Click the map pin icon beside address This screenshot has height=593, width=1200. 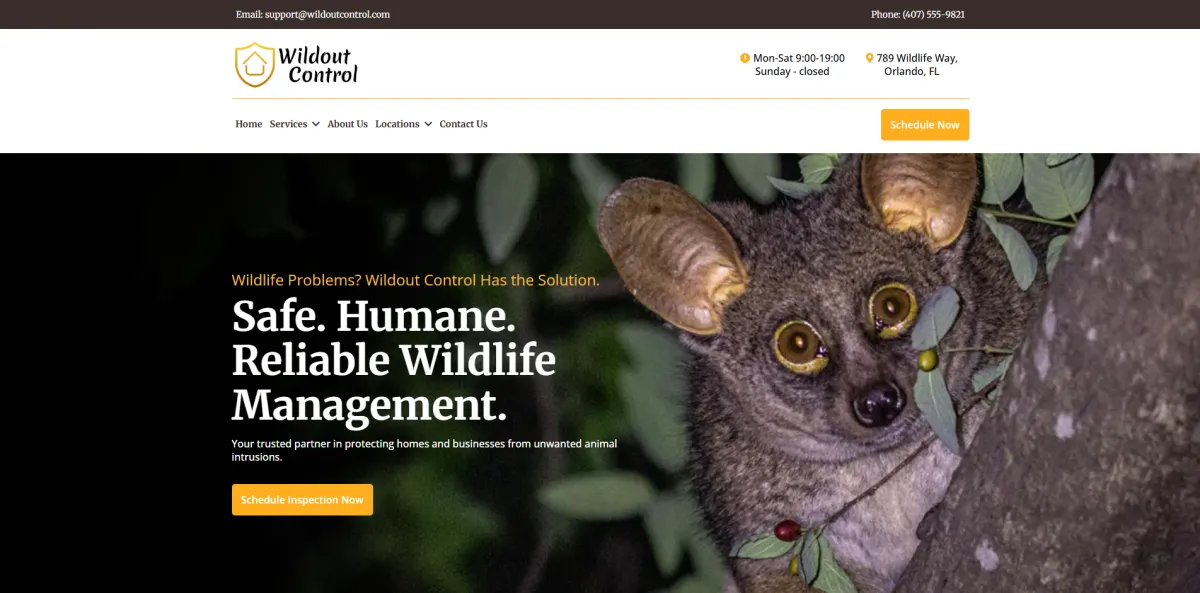pos(869,58)
